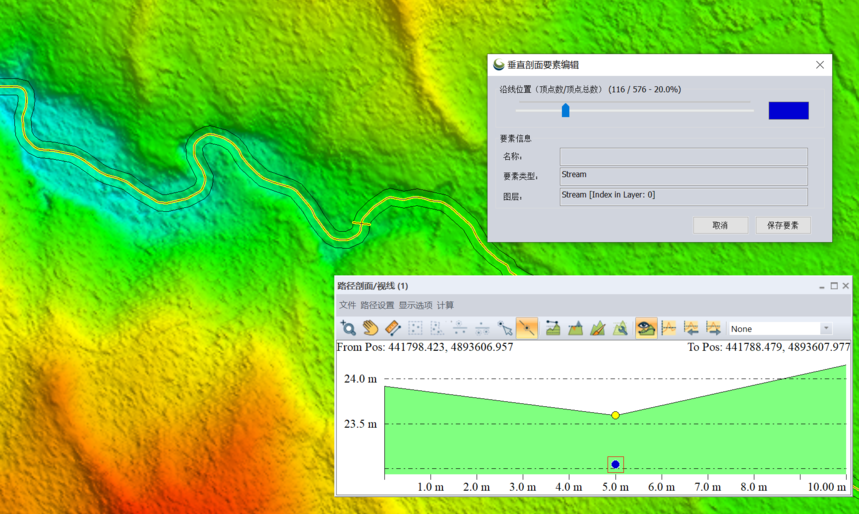Click the 名称 input field
Screen dimensions: 859x514
click(x=683, y=156)
